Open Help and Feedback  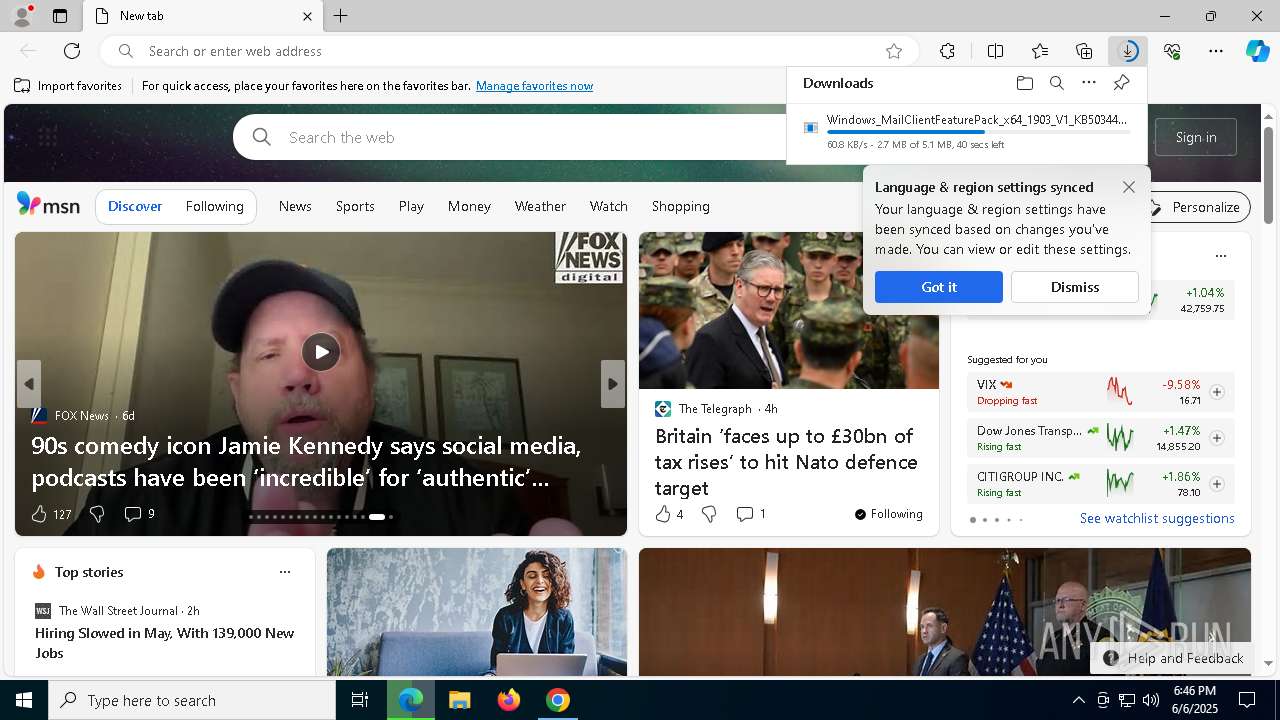[1173, 658]
